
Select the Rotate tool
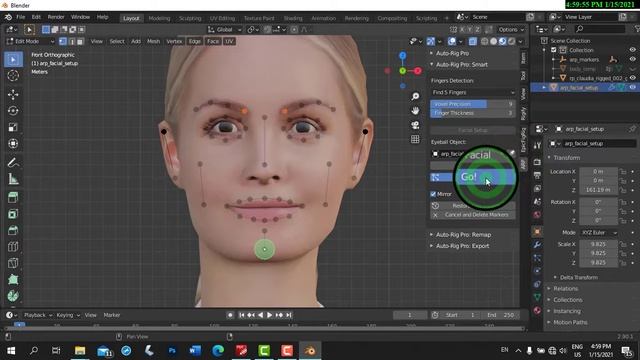coord(13,111)
